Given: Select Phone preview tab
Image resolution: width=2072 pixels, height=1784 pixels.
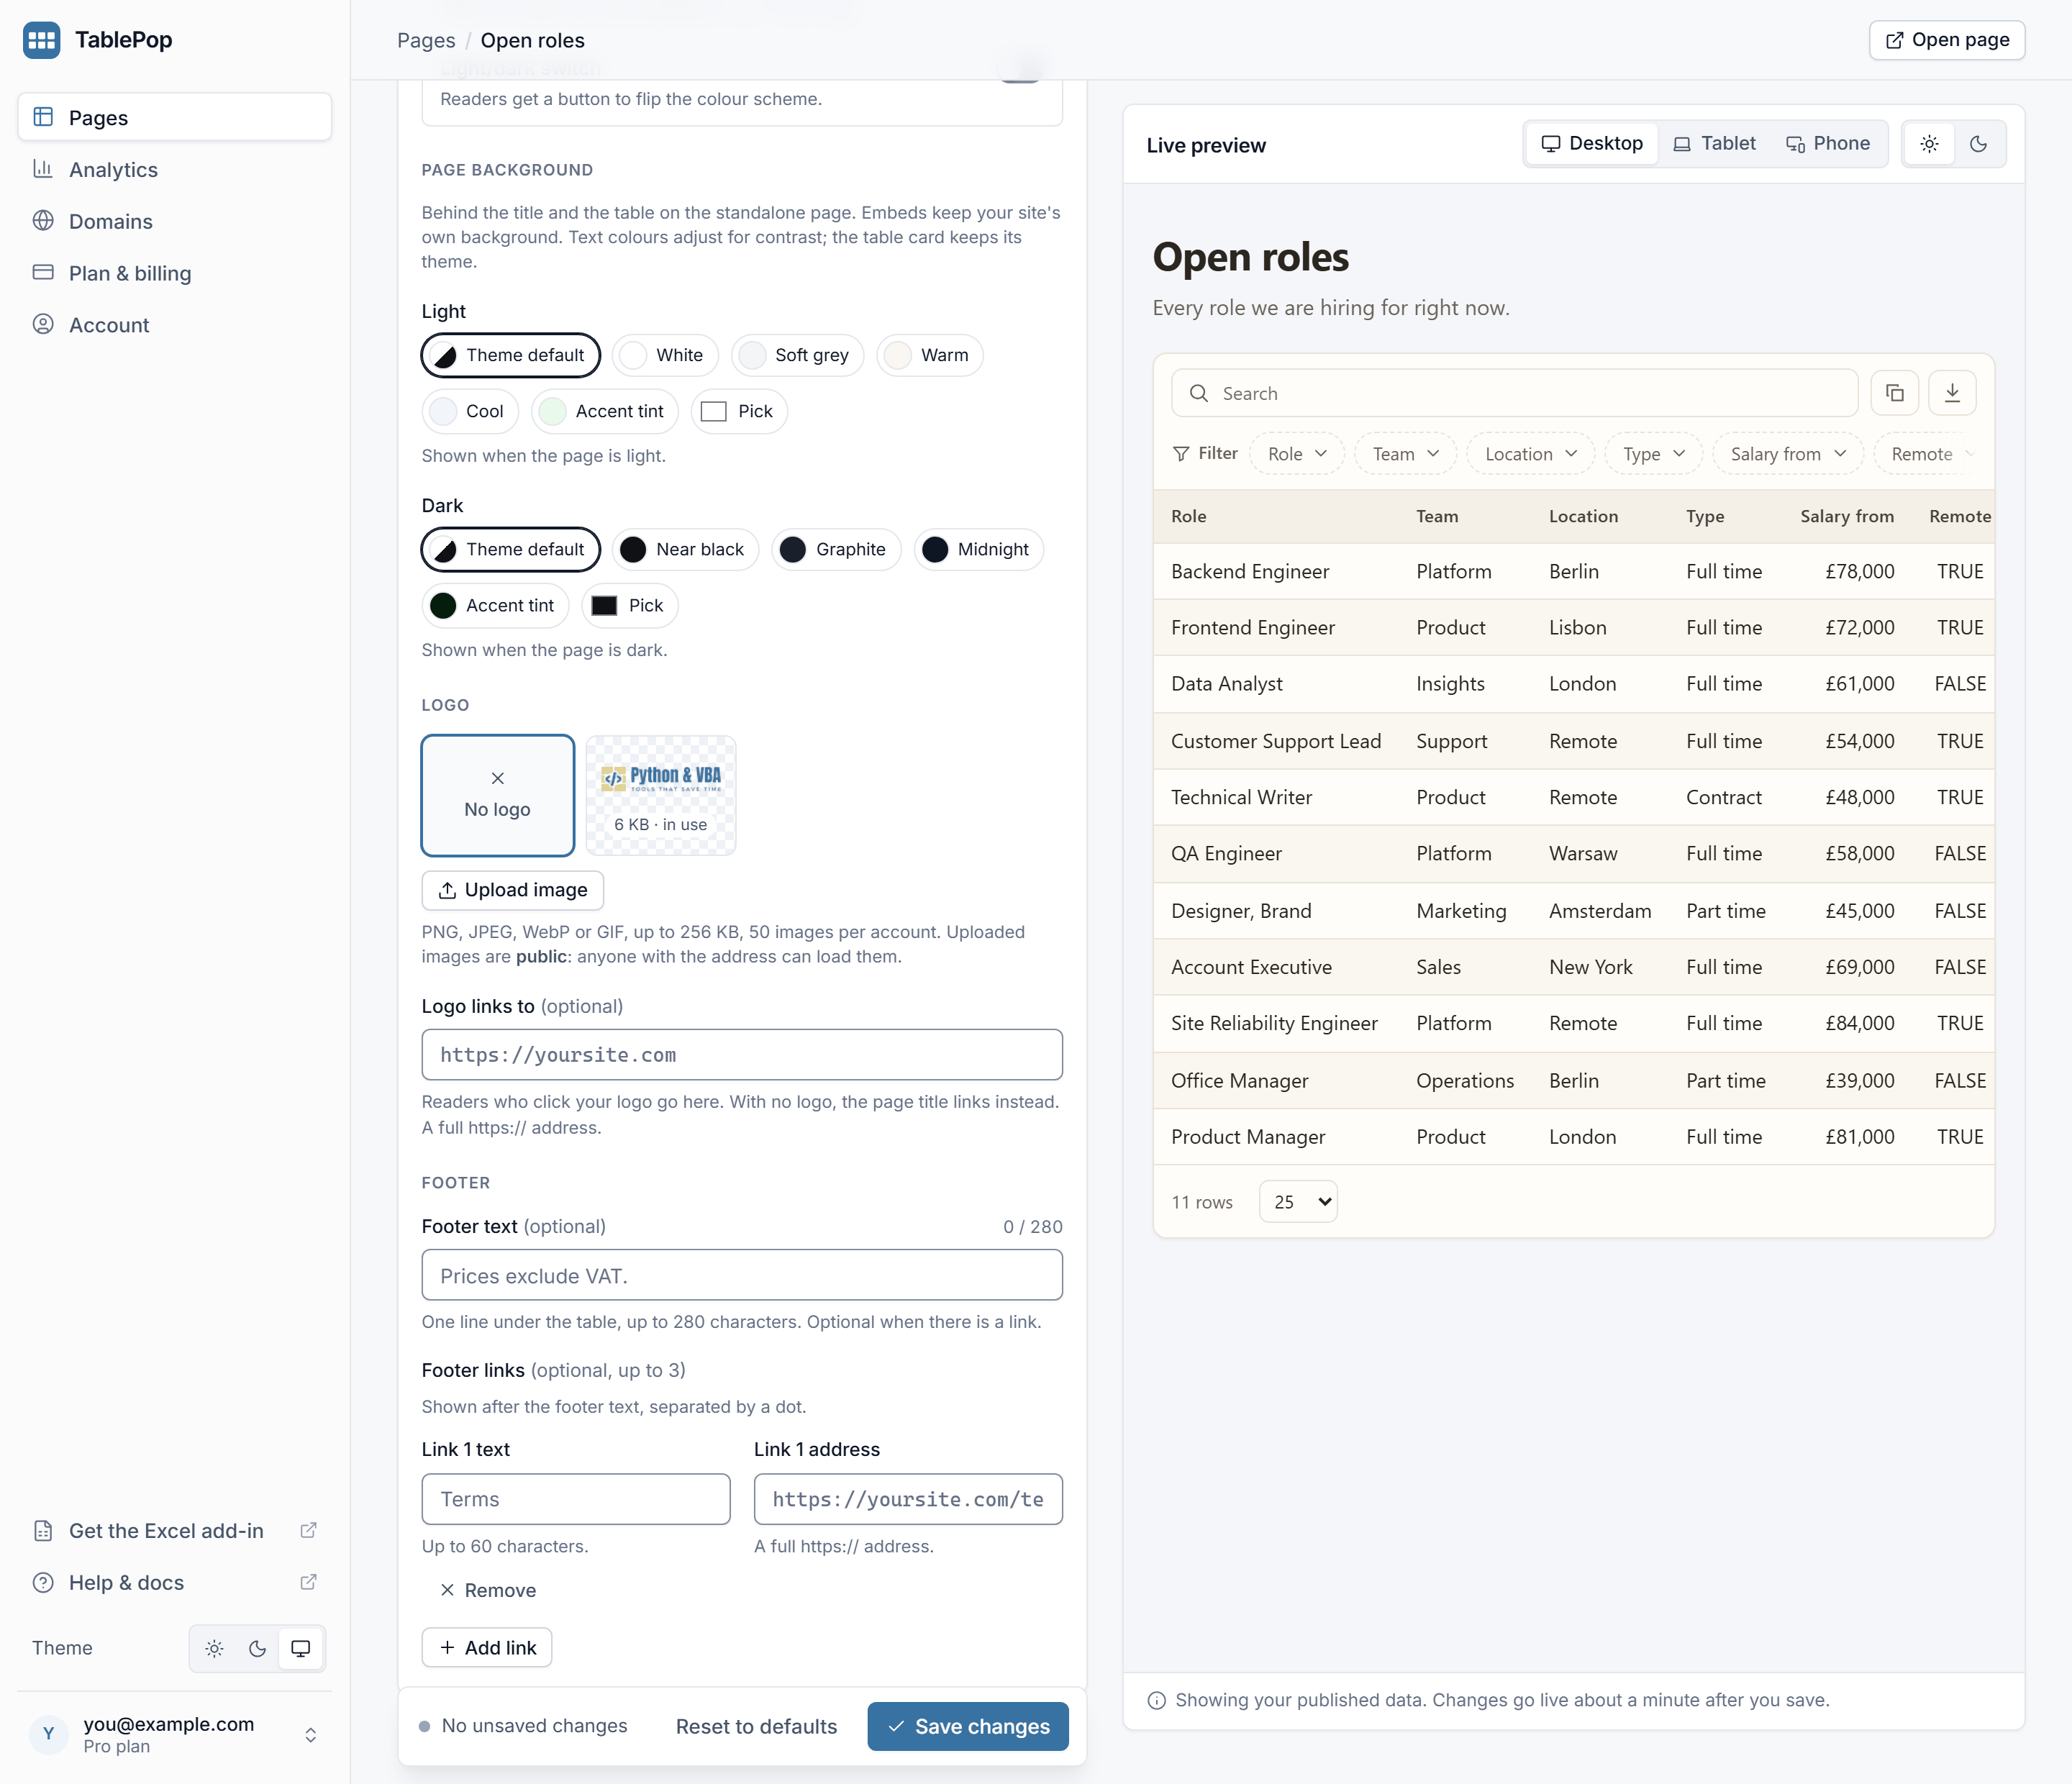Looking at the screenshot, I should point(1828,144).
